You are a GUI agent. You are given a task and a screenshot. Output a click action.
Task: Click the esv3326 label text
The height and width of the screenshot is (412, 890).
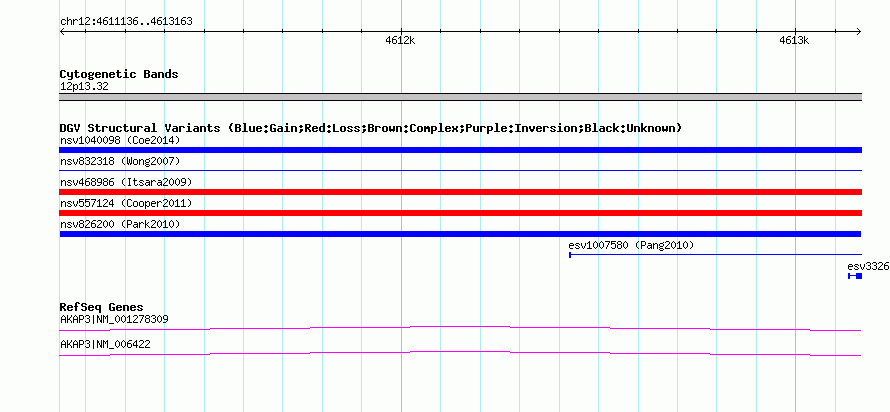[x=868, y=266]
